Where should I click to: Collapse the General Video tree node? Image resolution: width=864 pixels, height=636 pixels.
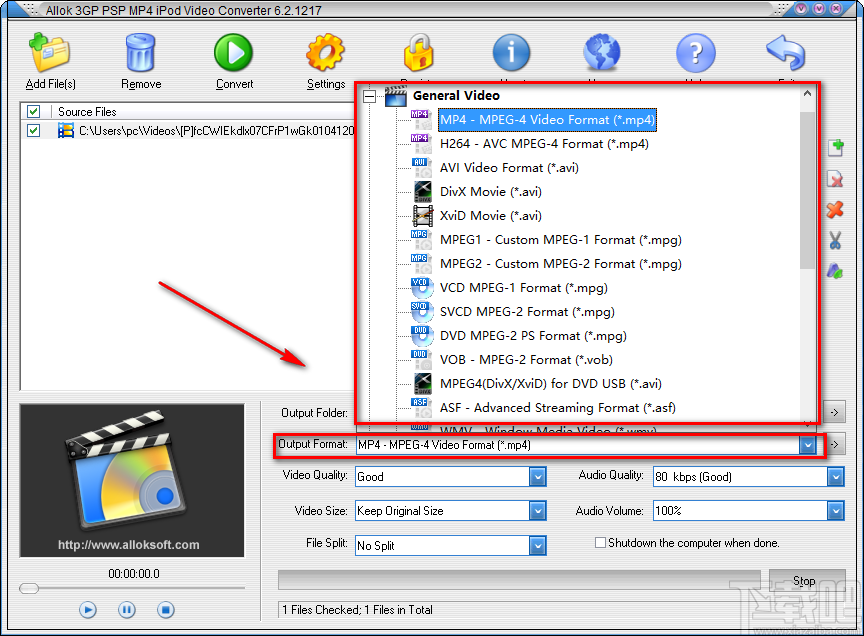[x=372, y=95]
